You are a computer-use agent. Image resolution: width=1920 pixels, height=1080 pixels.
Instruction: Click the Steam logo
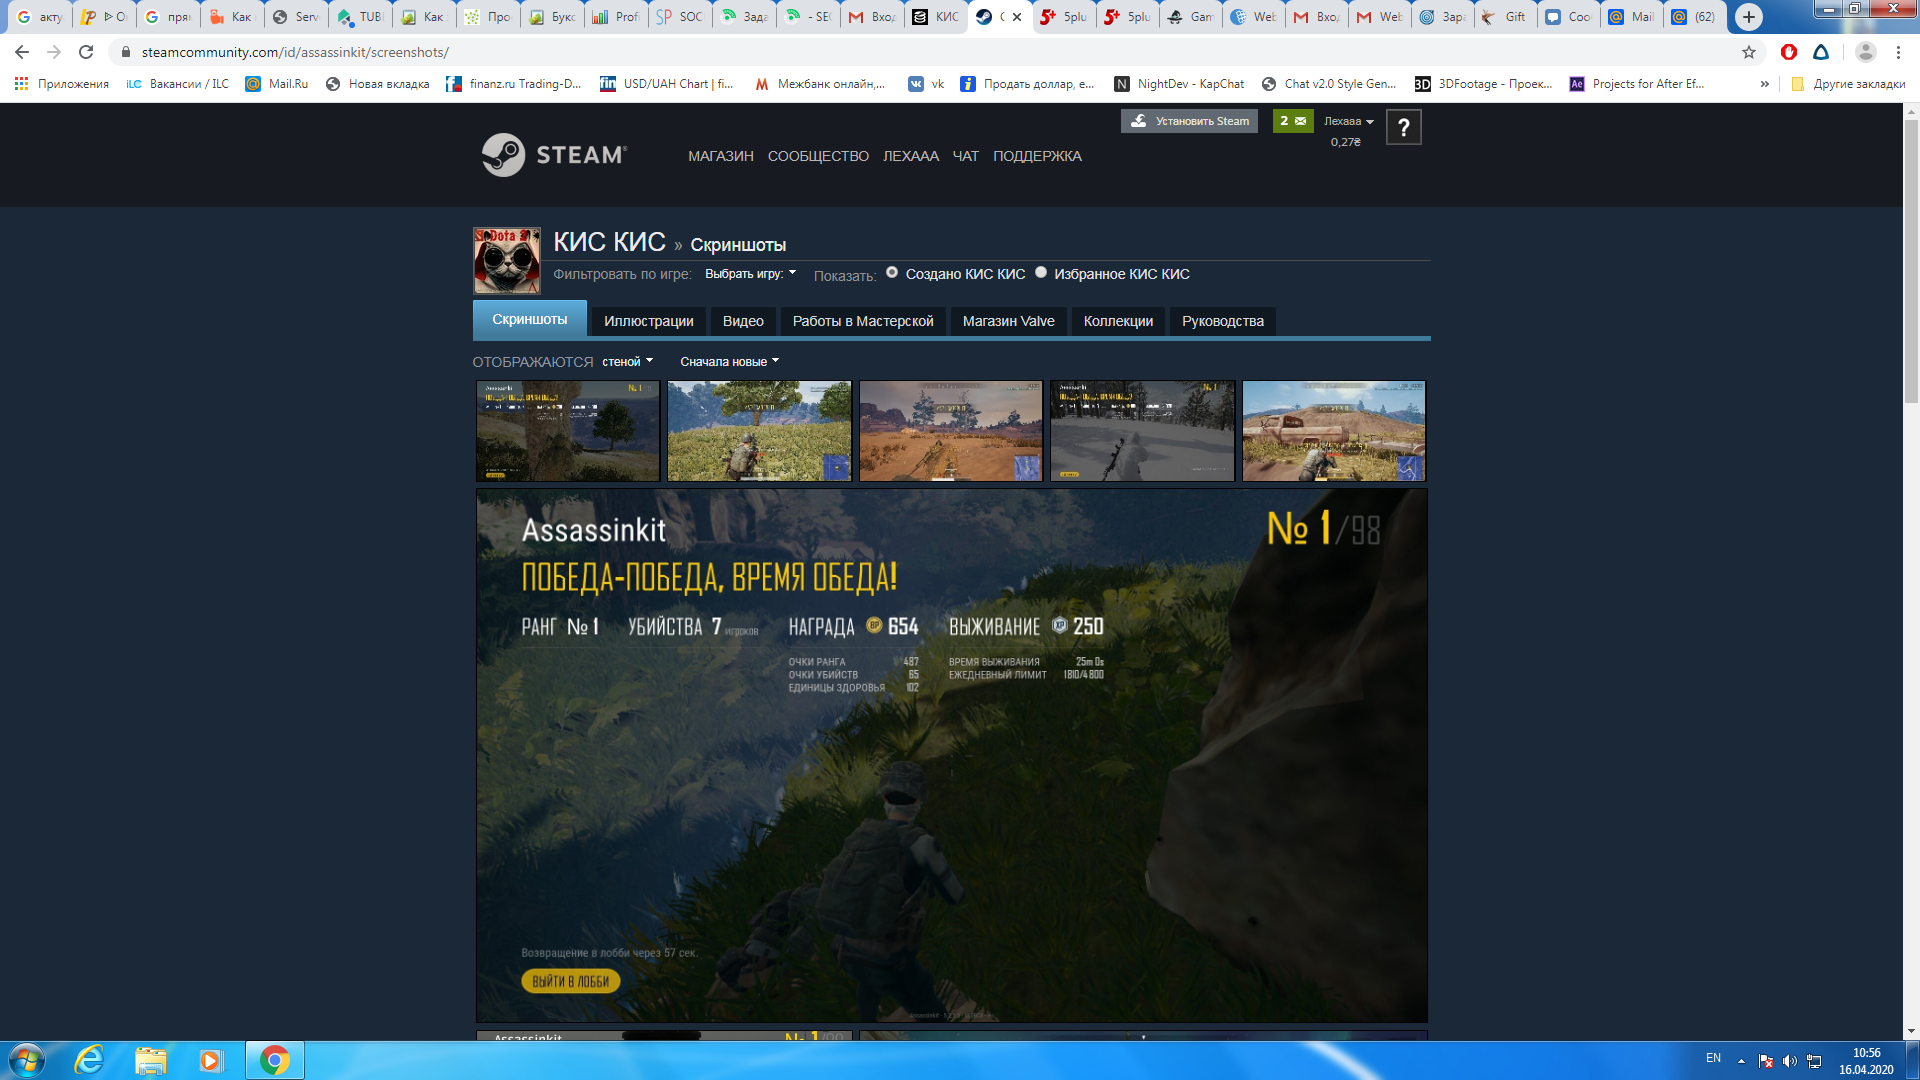point(554,155)
